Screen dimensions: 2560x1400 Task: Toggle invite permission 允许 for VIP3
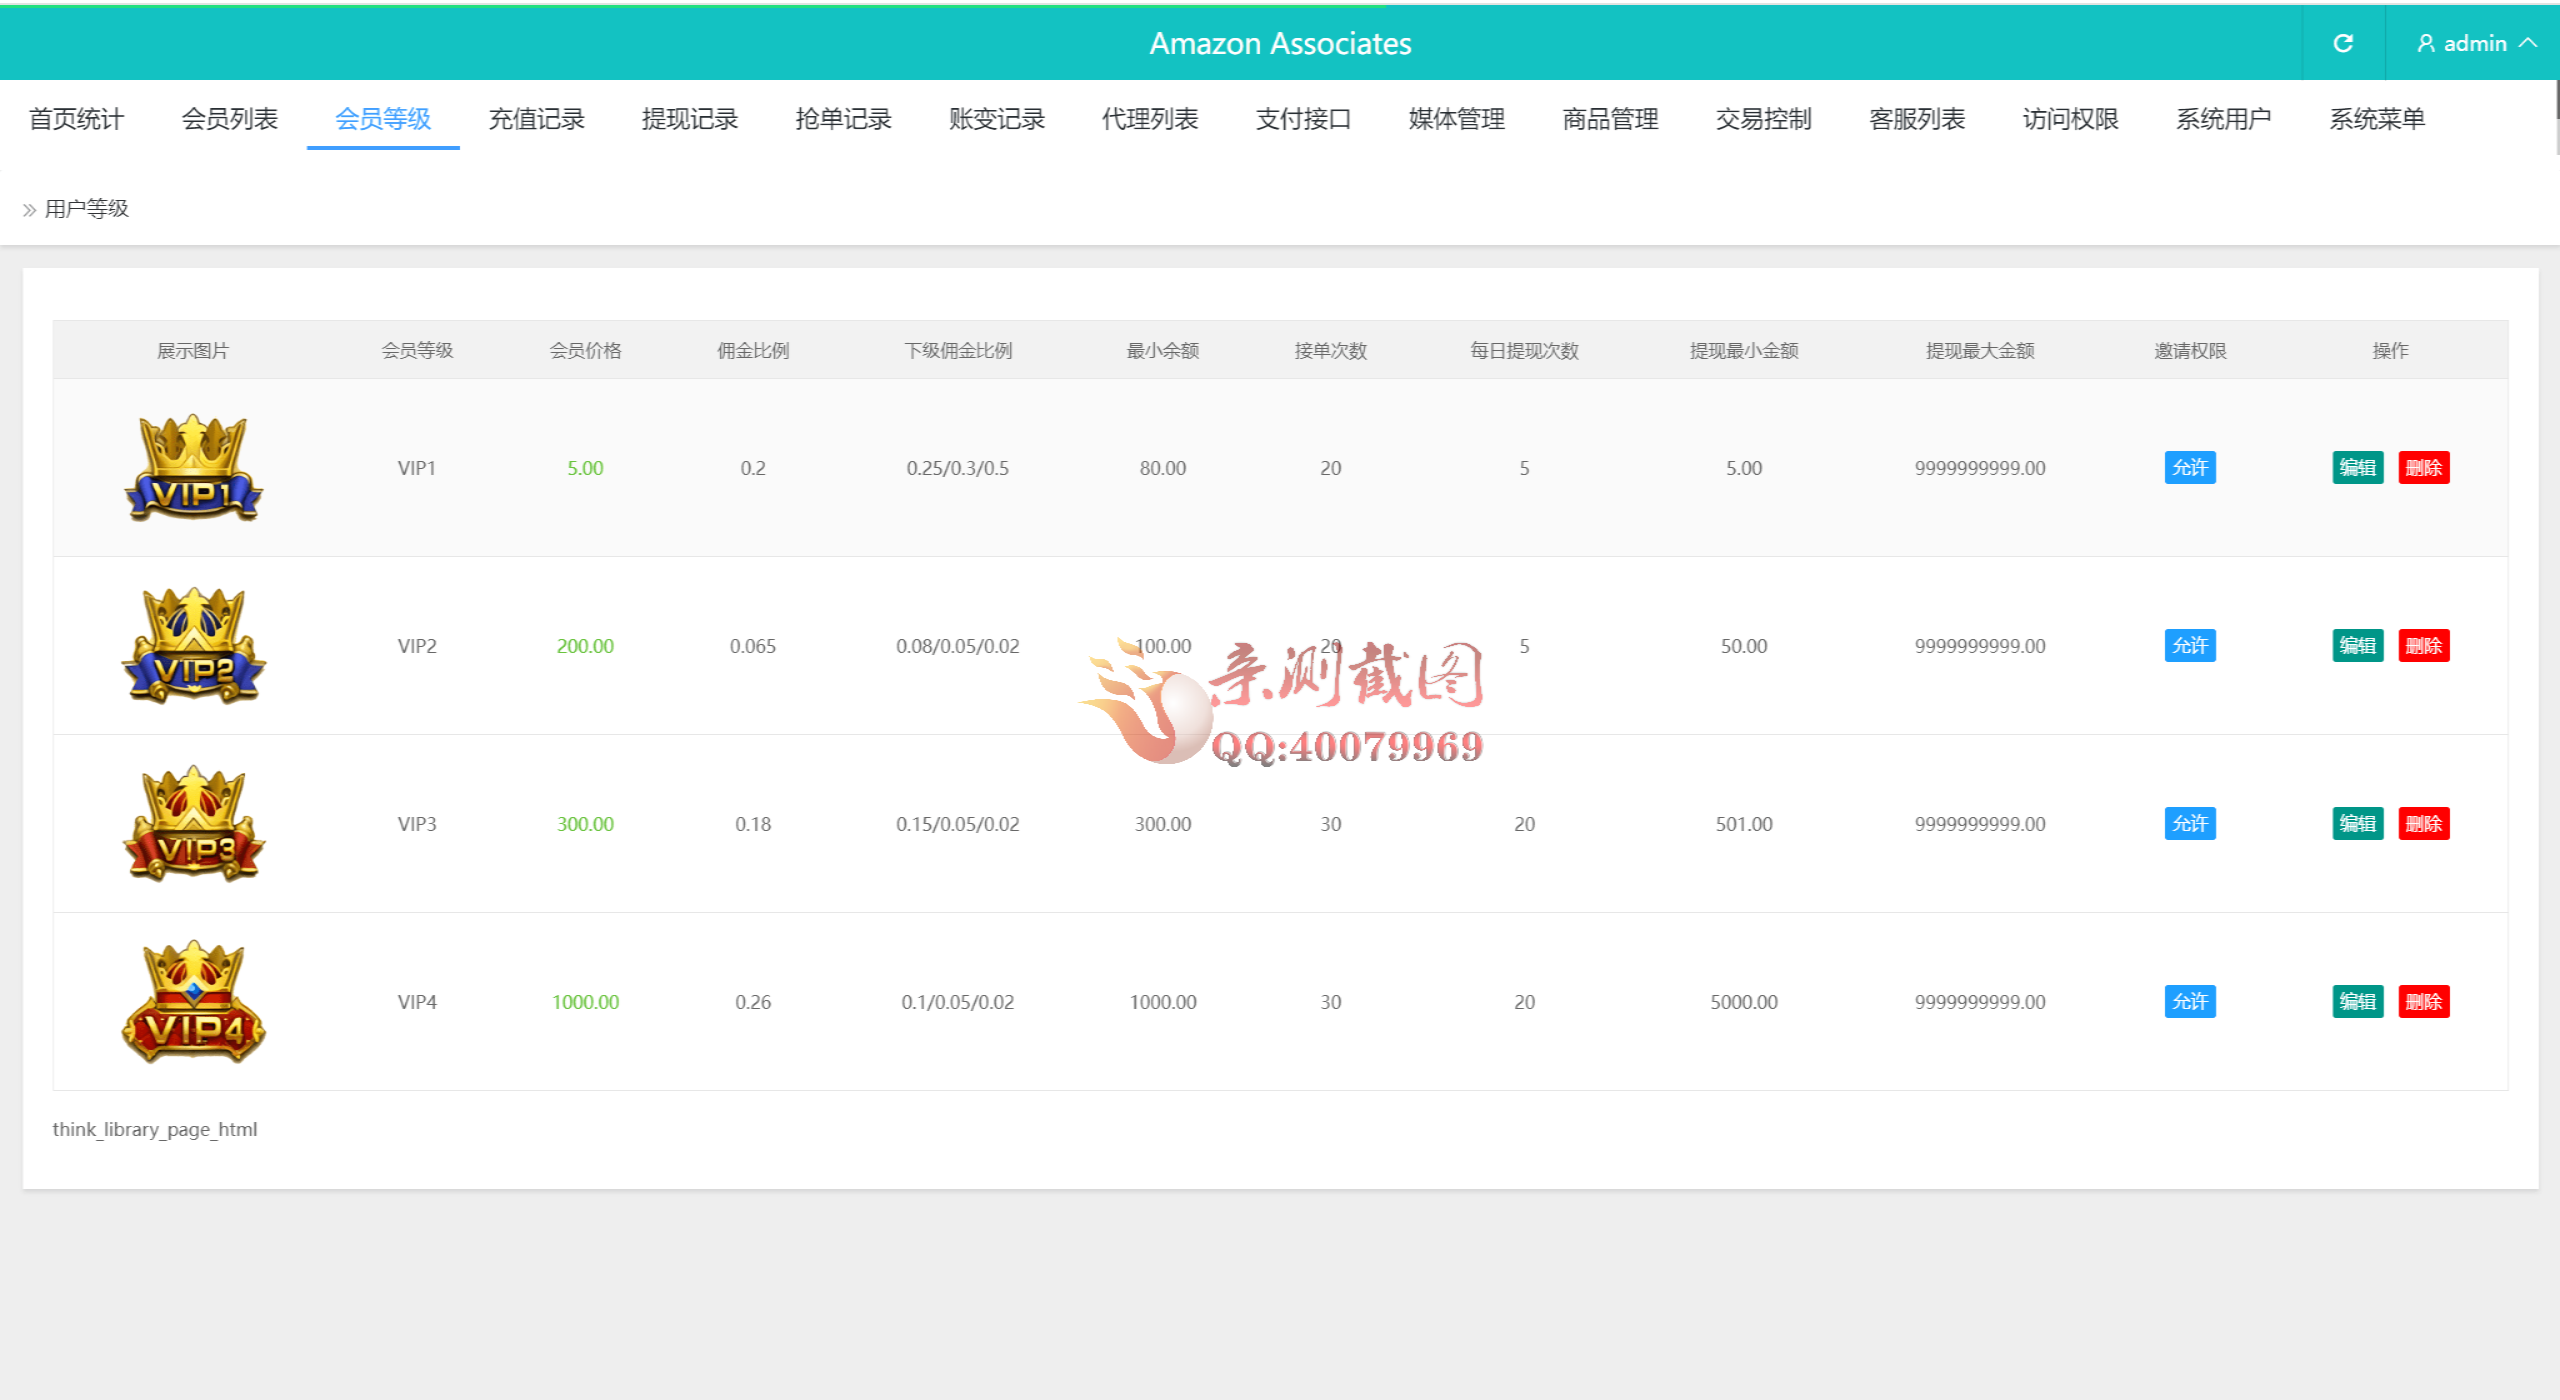point(2190,823)
